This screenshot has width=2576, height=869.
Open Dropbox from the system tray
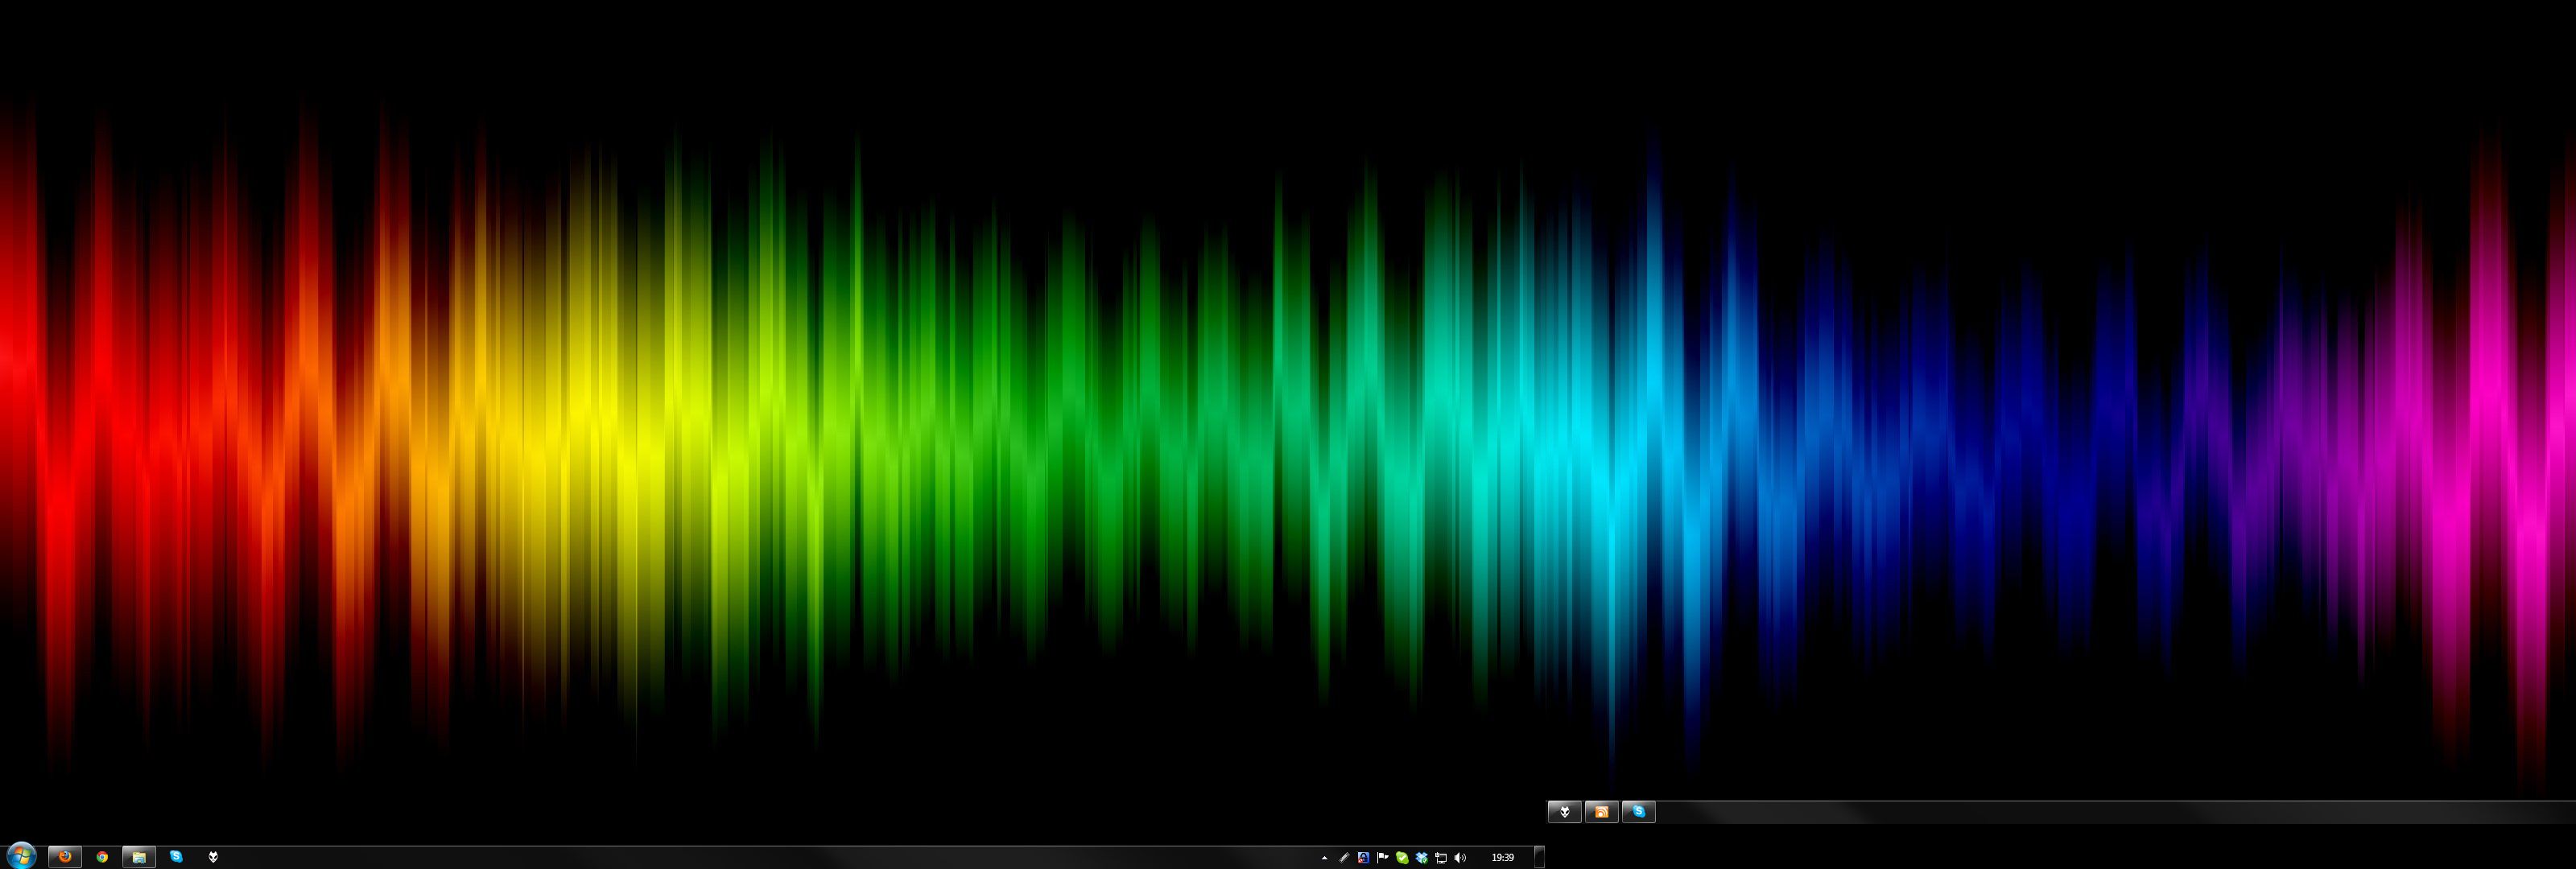coord(1421,858)
